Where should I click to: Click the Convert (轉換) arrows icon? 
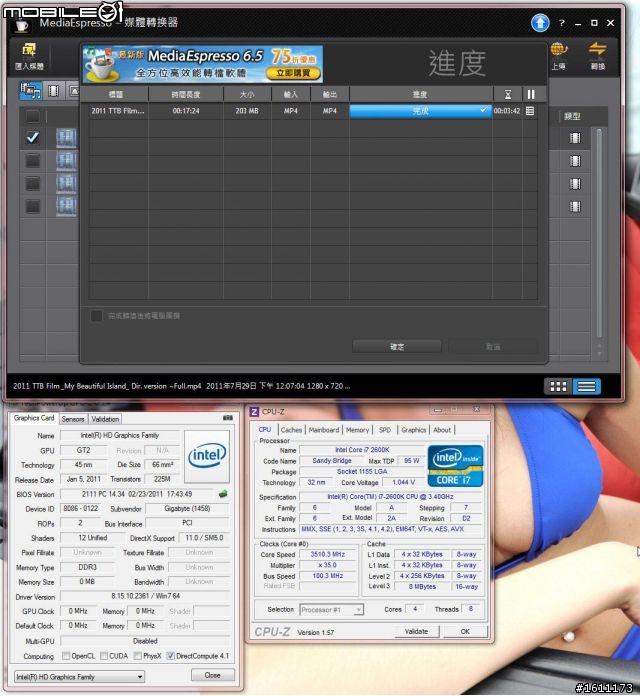[x=597, y=56]
